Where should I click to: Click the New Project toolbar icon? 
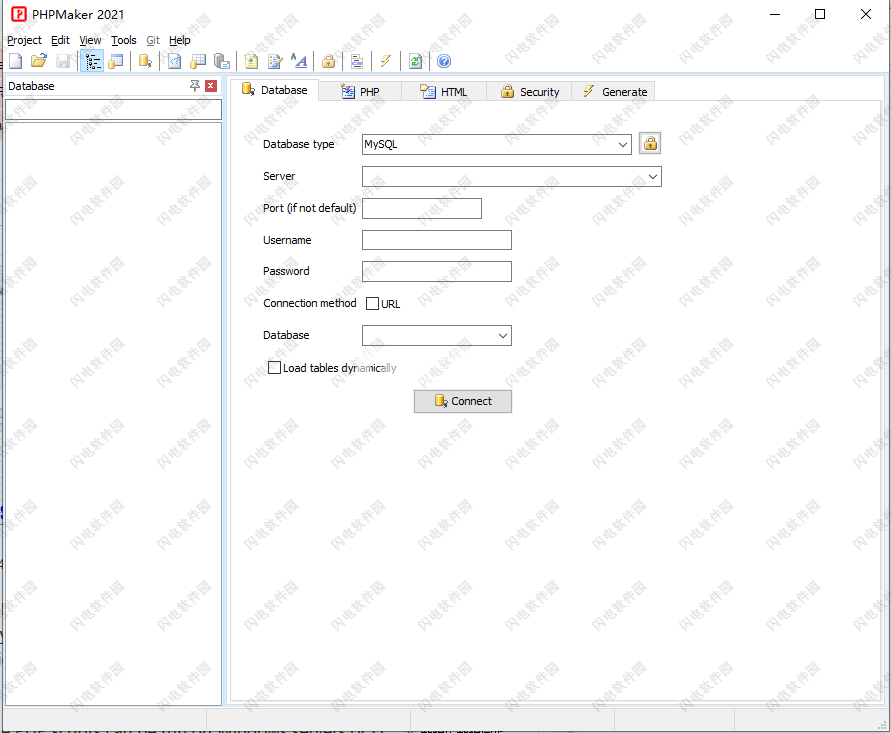[15, 61]
